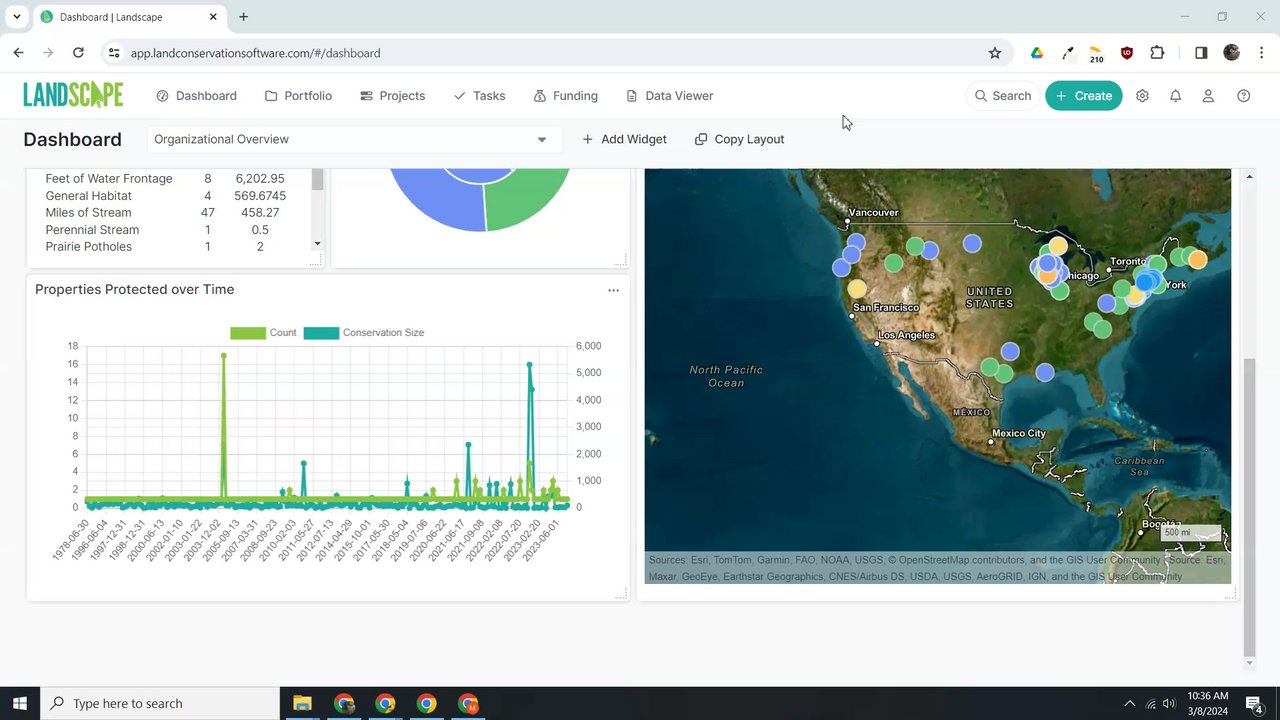The image size is (1280, 720).
Task: Open the volume control in system tray
Action: (x=1169, y=704)
